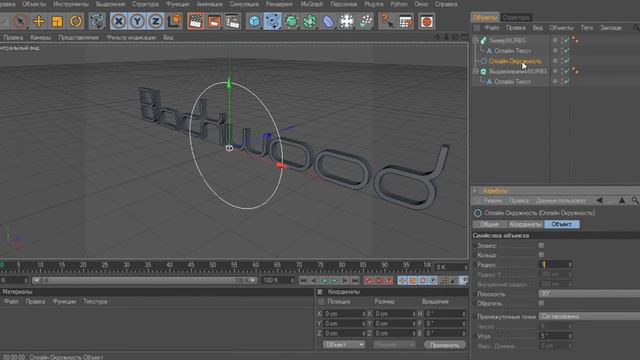Render to picture viewer icon
This screenshot has height=360, width=640.
(214, 21)
